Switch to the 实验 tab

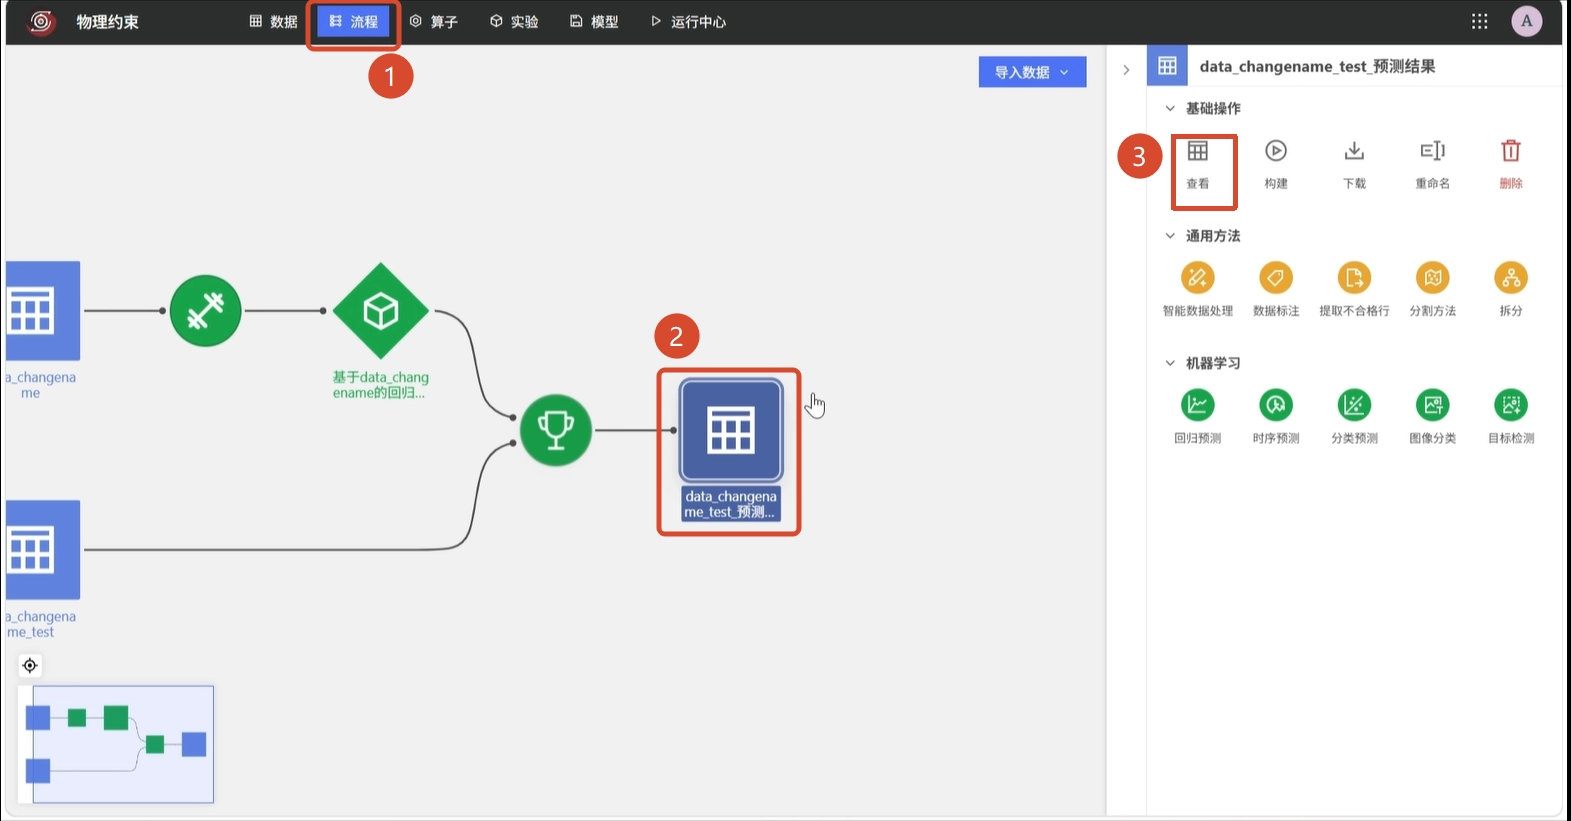[514, 21]
